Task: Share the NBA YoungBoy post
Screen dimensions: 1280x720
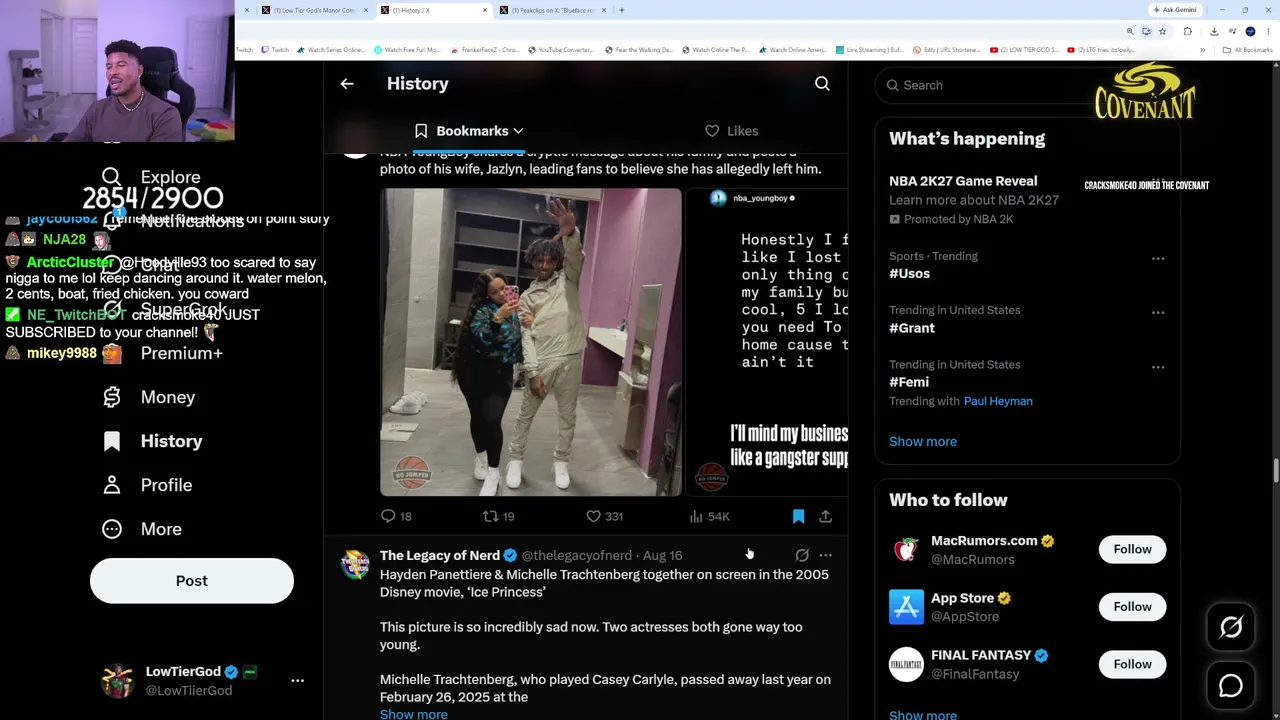Action: [825, 516]
